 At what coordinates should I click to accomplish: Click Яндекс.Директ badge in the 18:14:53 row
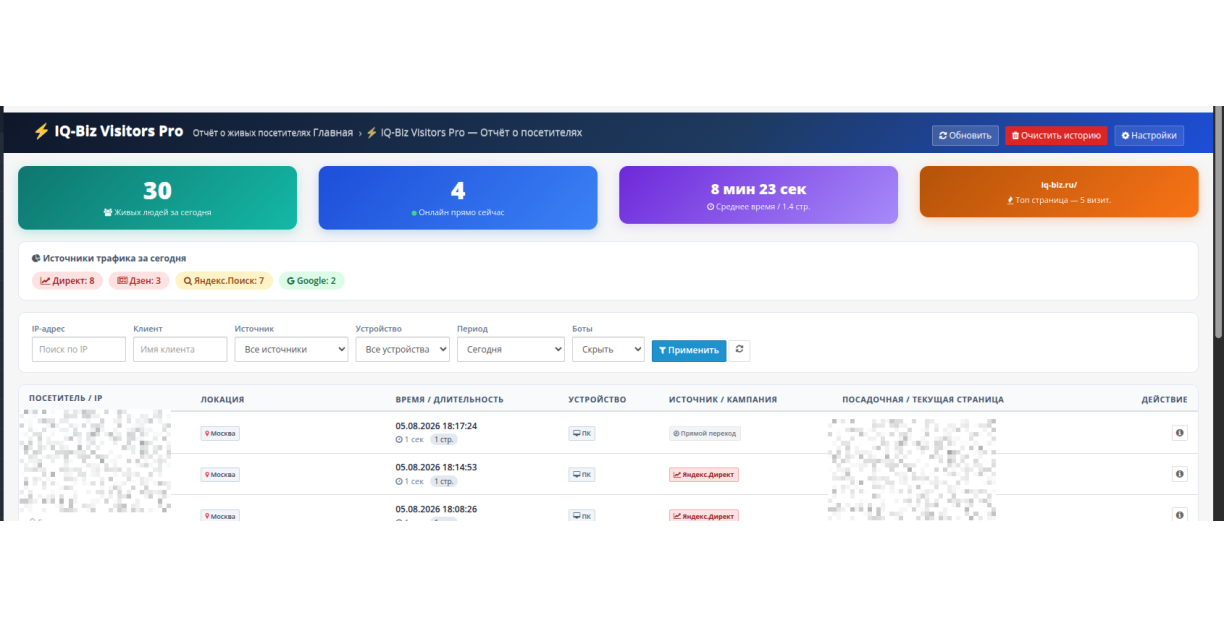tap(704, 475)
